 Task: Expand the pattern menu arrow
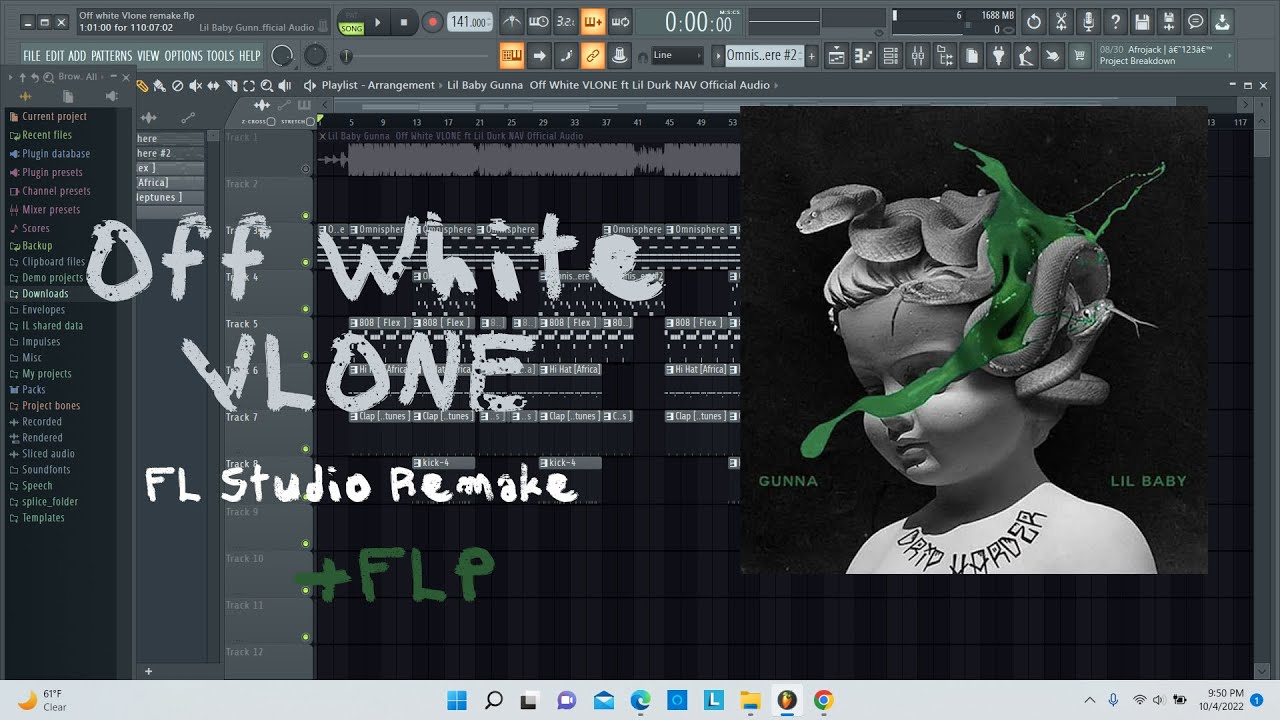(x=717, y=56)
